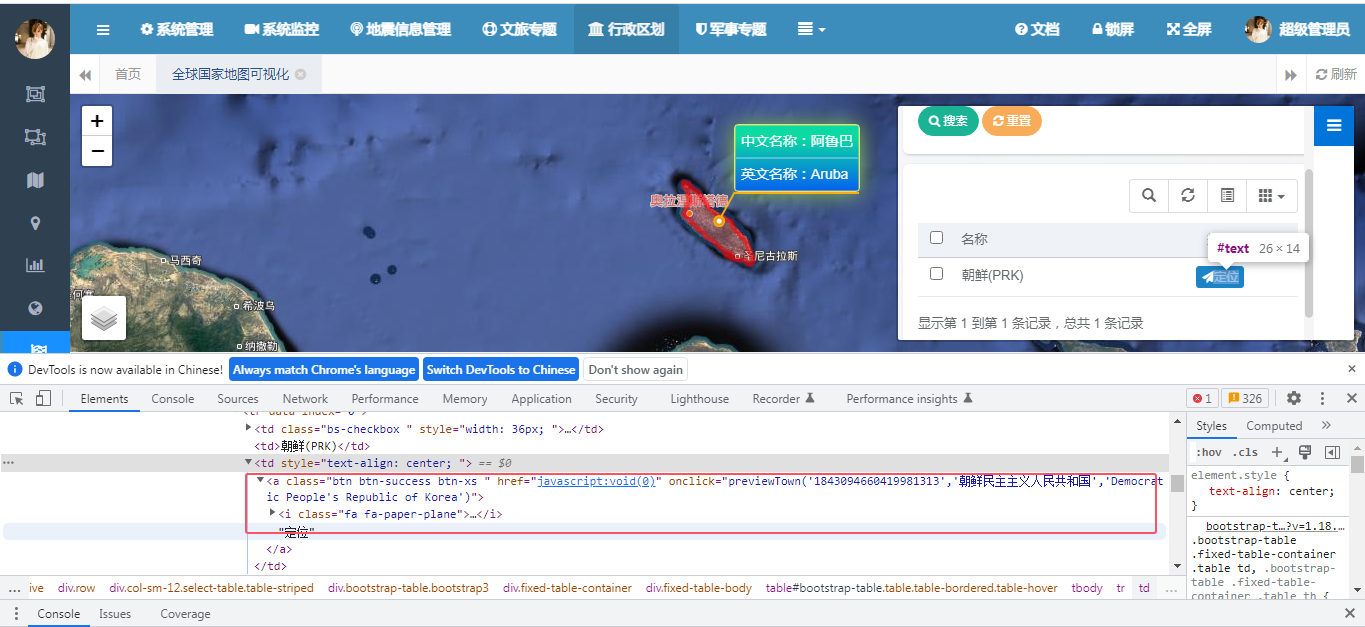
Task: Open the 文旅专题 menu
Action: tap(519, 29)
